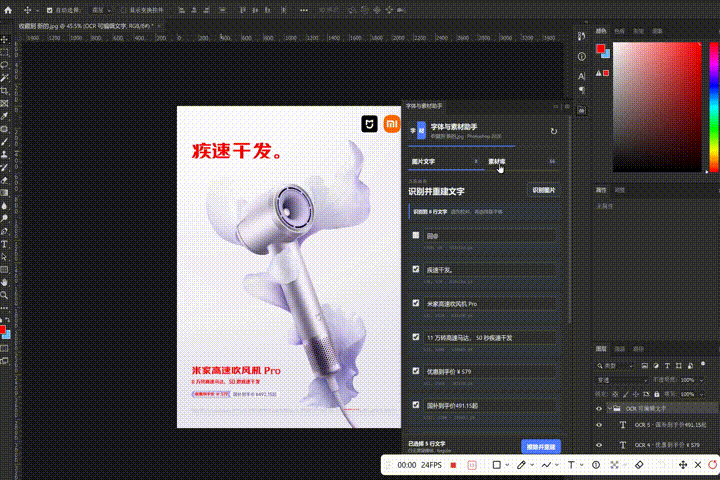
Task: Select the Lasso tool
Action: click(x=5, y=65)
